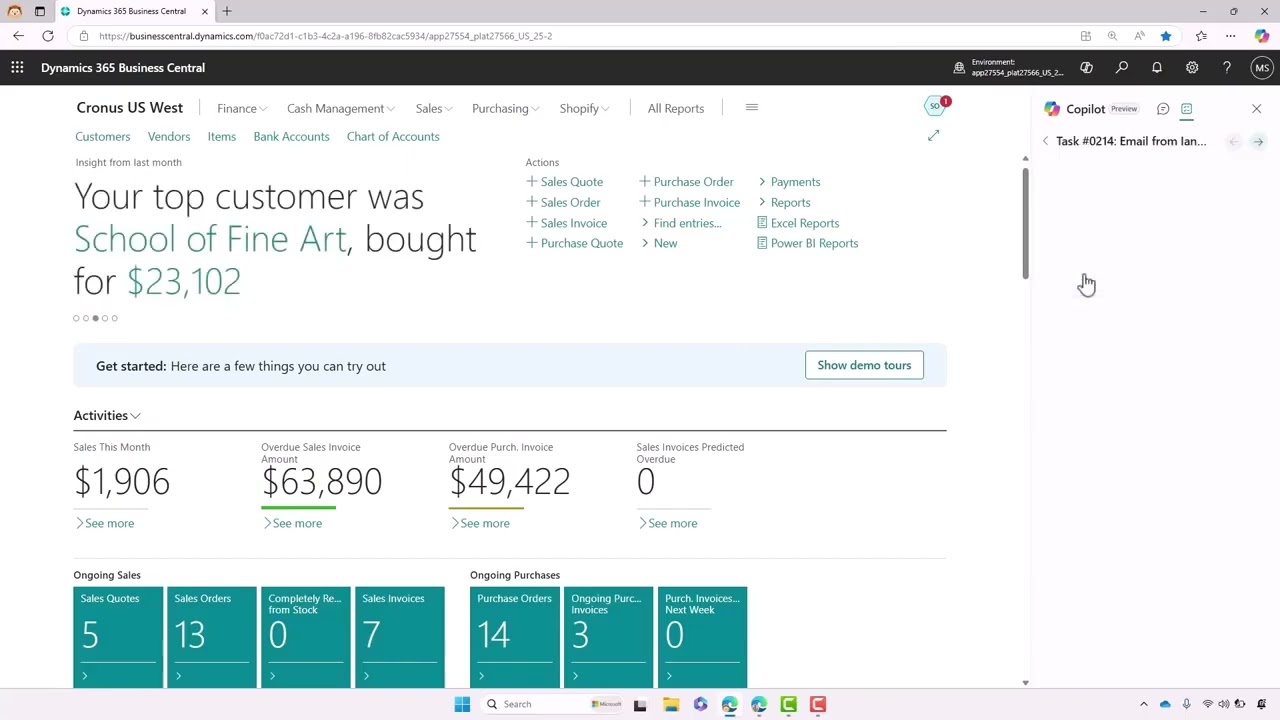Screen dimensions: 1280x720
Task: Create a new Purchase Invoice action
Action: (x=690, y=202)
